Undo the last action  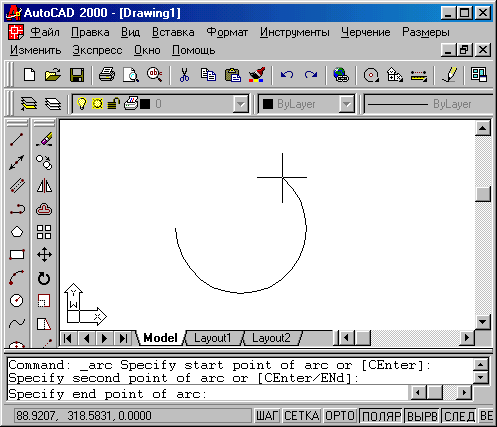287,75
